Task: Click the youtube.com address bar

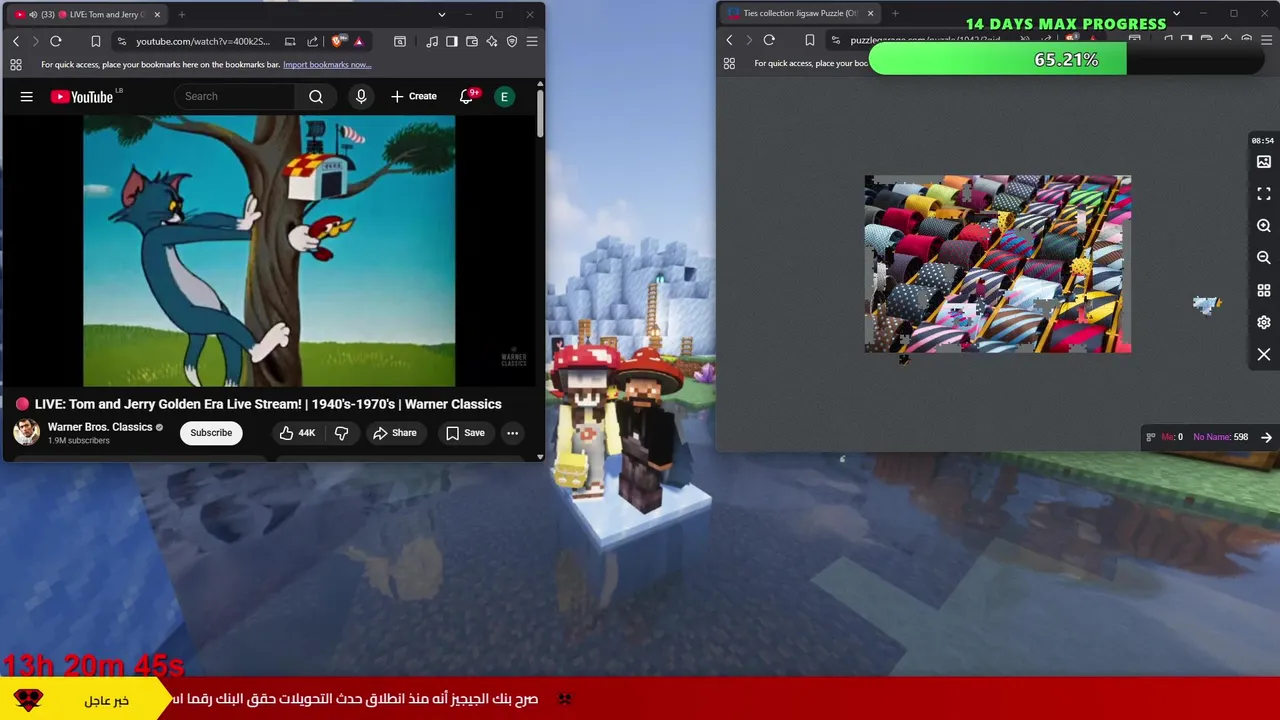Action: pyautogui.click(x=203, y=41)
